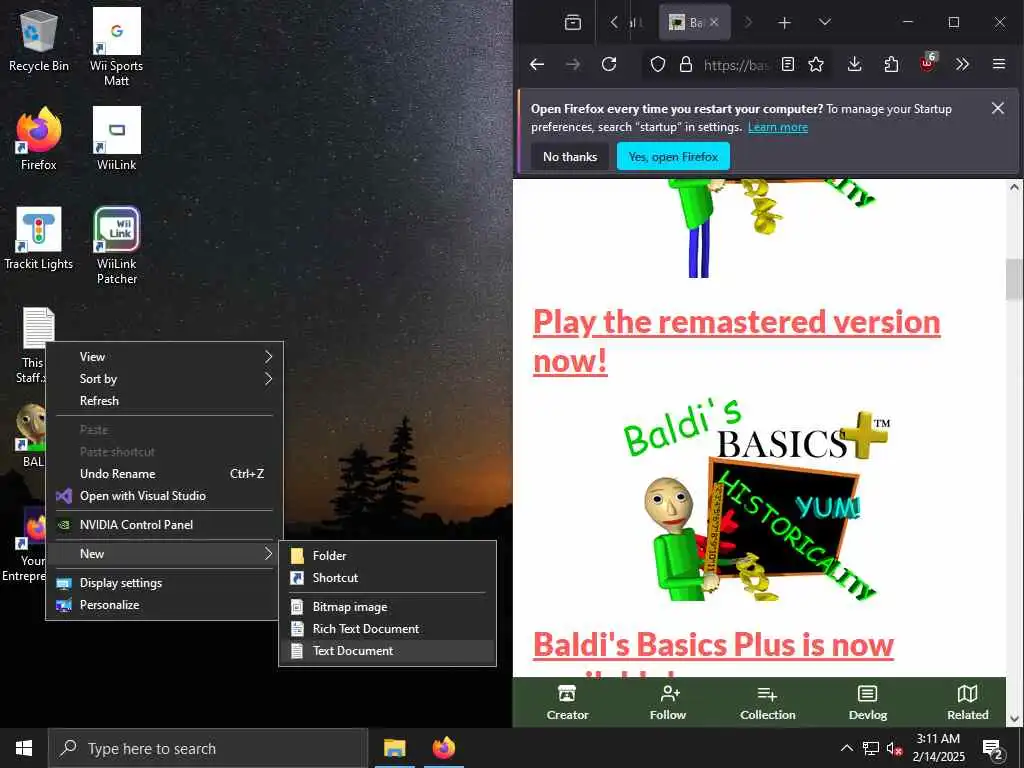Select Open with Visual Studio
This screenshot has height=768, width=1024.
coord(165,496)
